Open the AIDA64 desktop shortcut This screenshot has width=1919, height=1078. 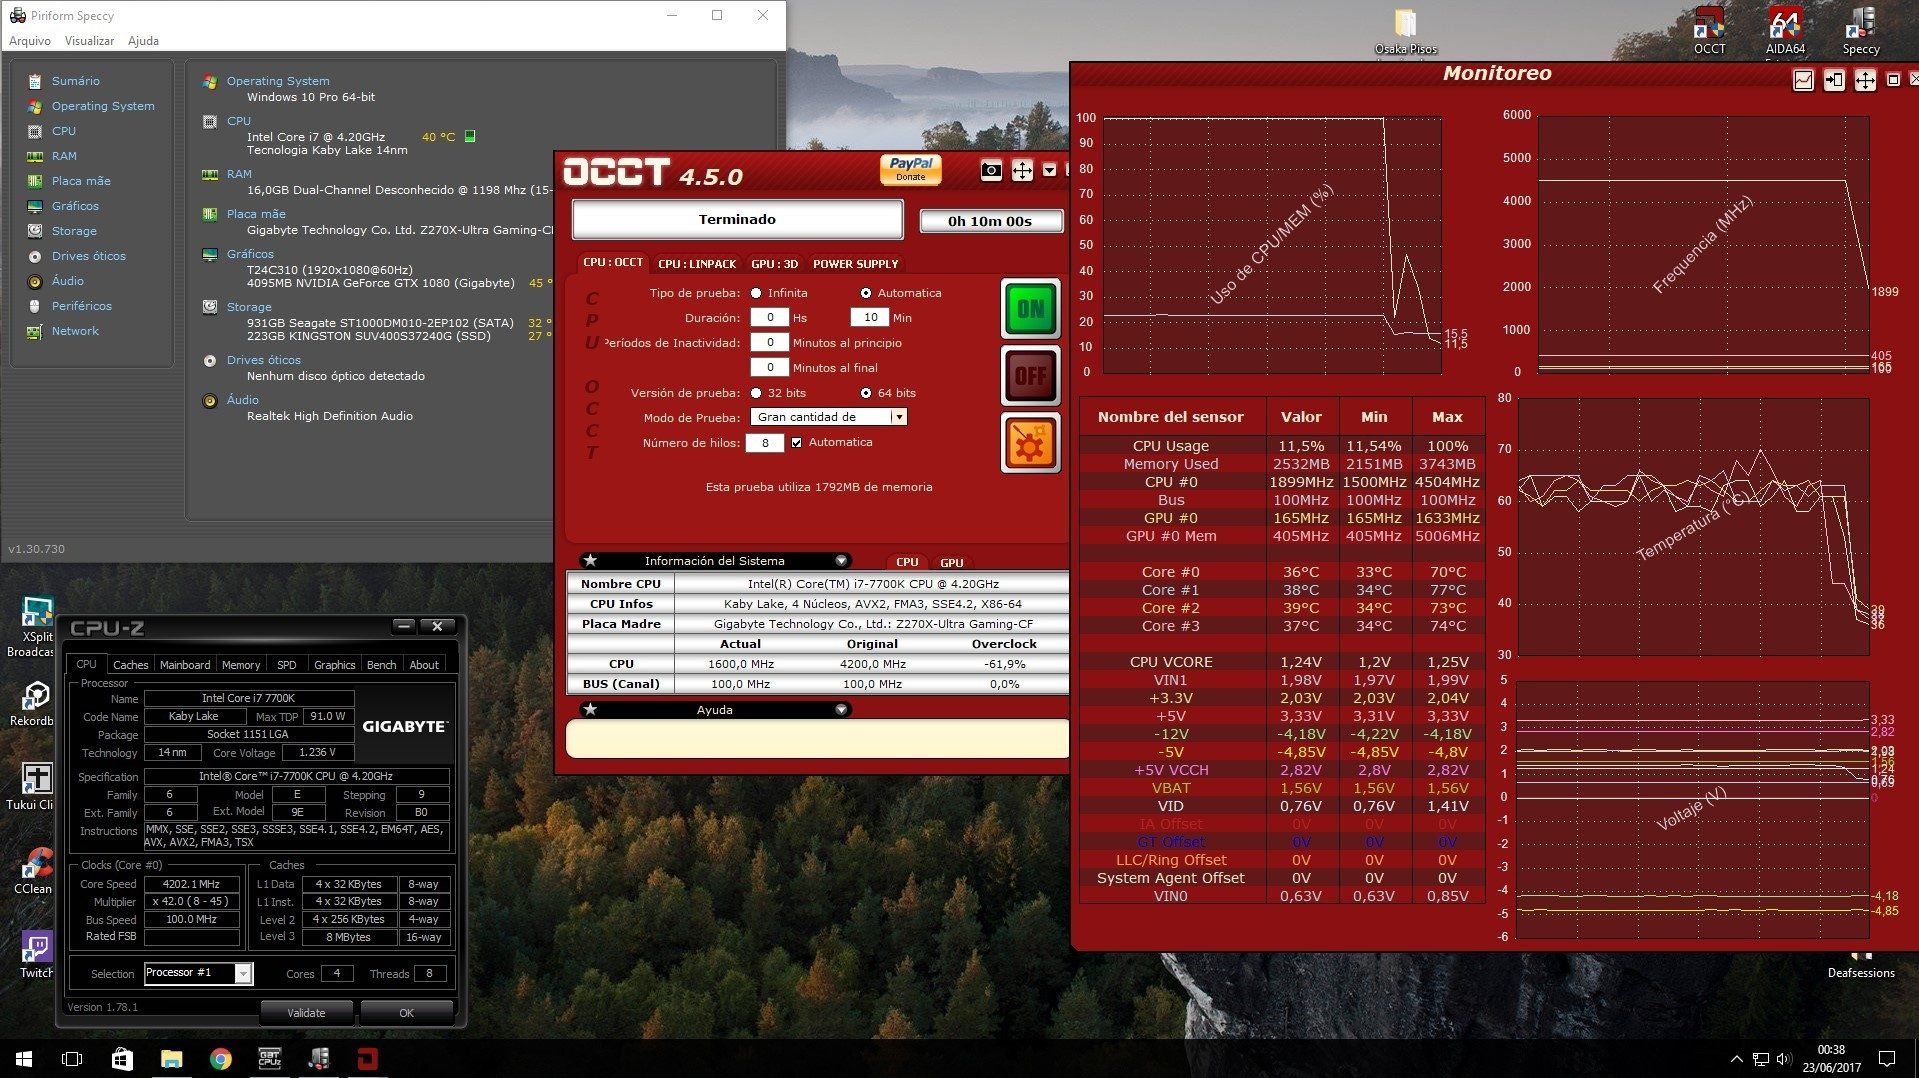1785,32
